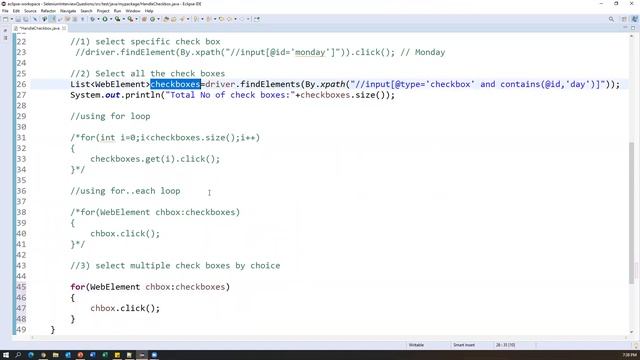Select the Java perspective icon
The height and width of the screenshot is (360, 640).
coord(634,19)
